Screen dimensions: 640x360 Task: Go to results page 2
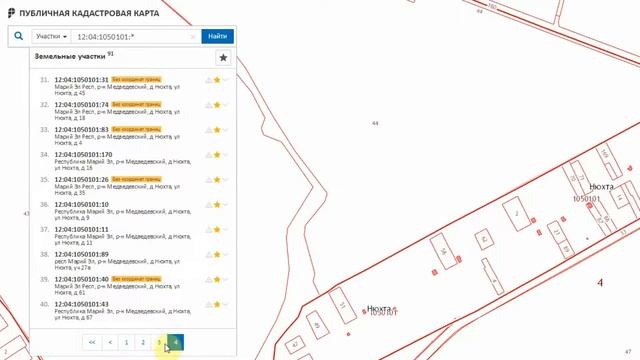click(x=143, y=342)
